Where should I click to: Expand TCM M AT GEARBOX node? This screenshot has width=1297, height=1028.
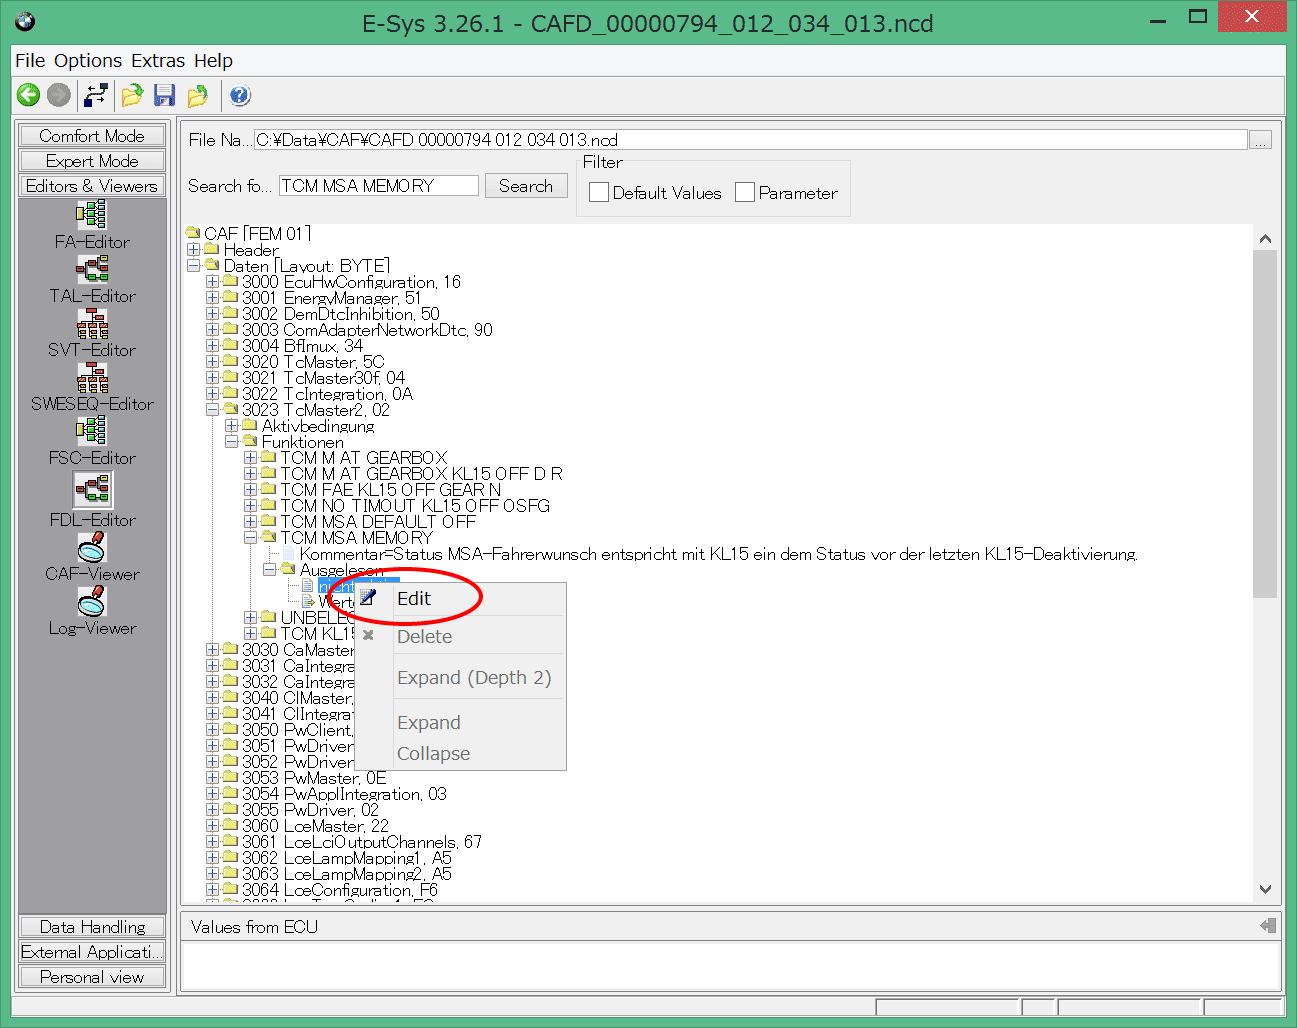[x=250, y=458]
